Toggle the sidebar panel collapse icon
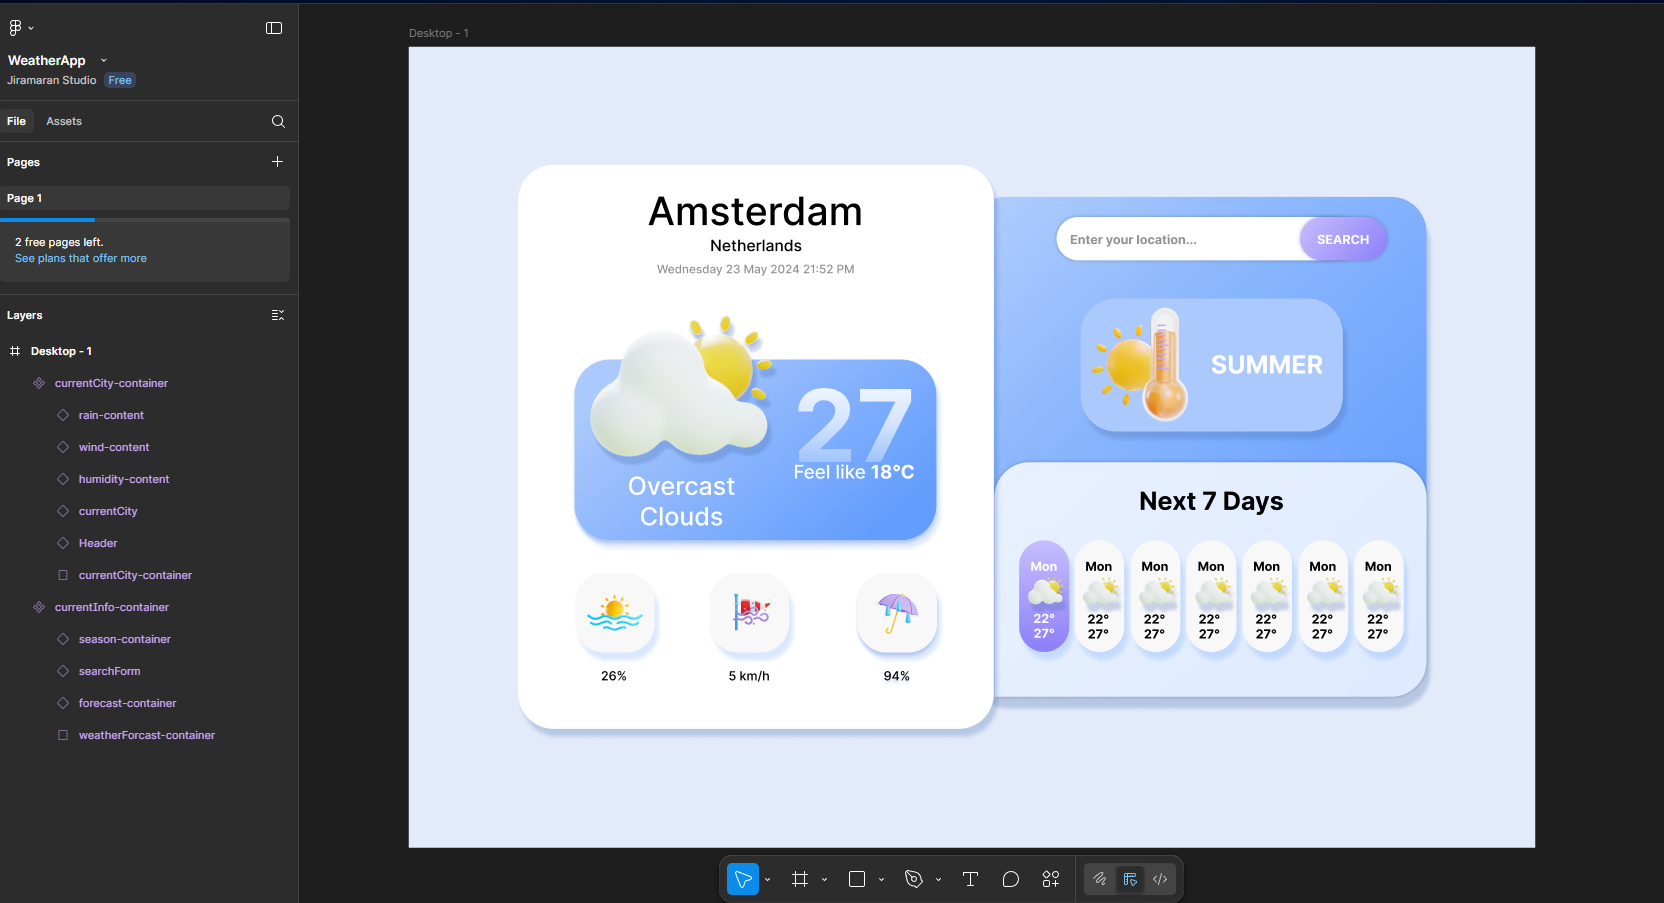The width and height of the screenshot is (1664, 903). pyautogui.click(x=274, y=28)
